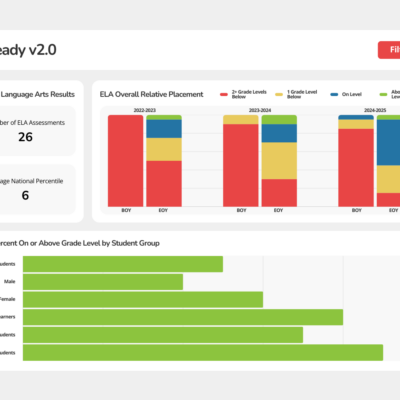The height and width of the screenshot is (400, 400).
Task: Click the 2023-2024 year label
Action: pos(260,110)
